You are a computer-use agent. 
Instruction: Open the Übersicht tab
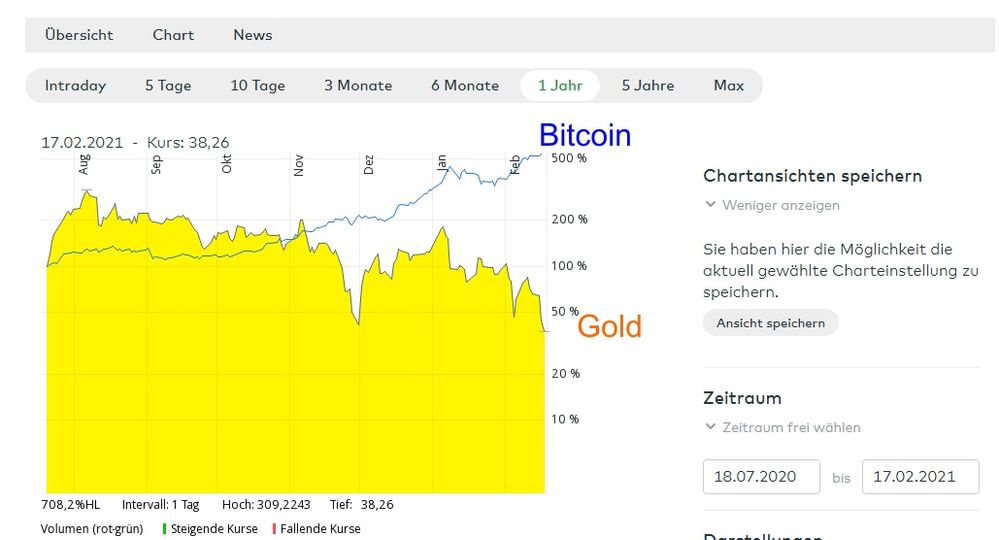click(x=79, y=35)
